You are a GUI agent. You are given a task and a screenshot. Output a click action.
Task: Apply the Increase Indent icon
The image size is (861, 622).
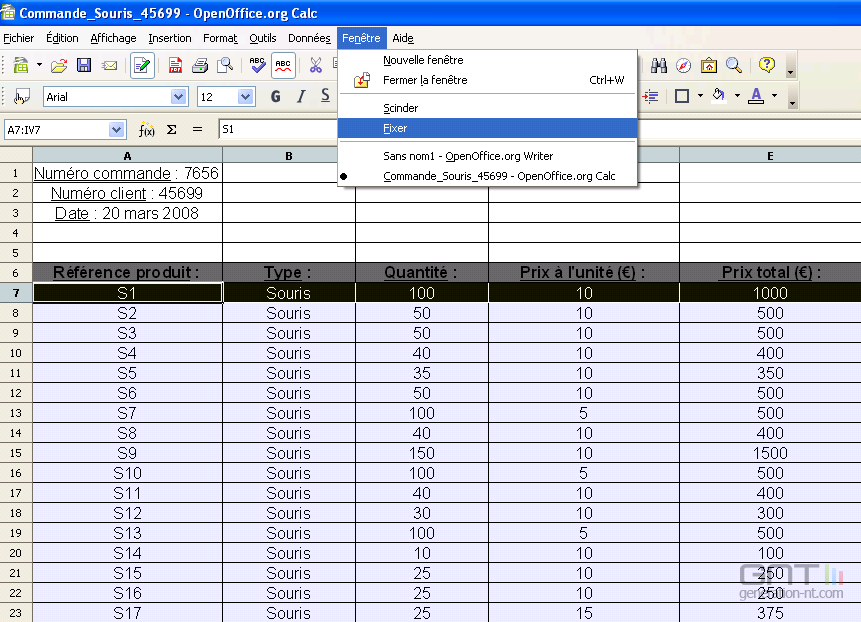tap(651, 95)
